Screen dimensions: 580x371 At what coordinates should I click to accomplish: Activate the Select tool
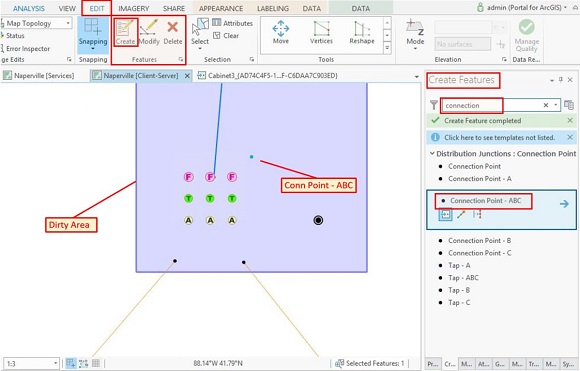click(200, 32)
